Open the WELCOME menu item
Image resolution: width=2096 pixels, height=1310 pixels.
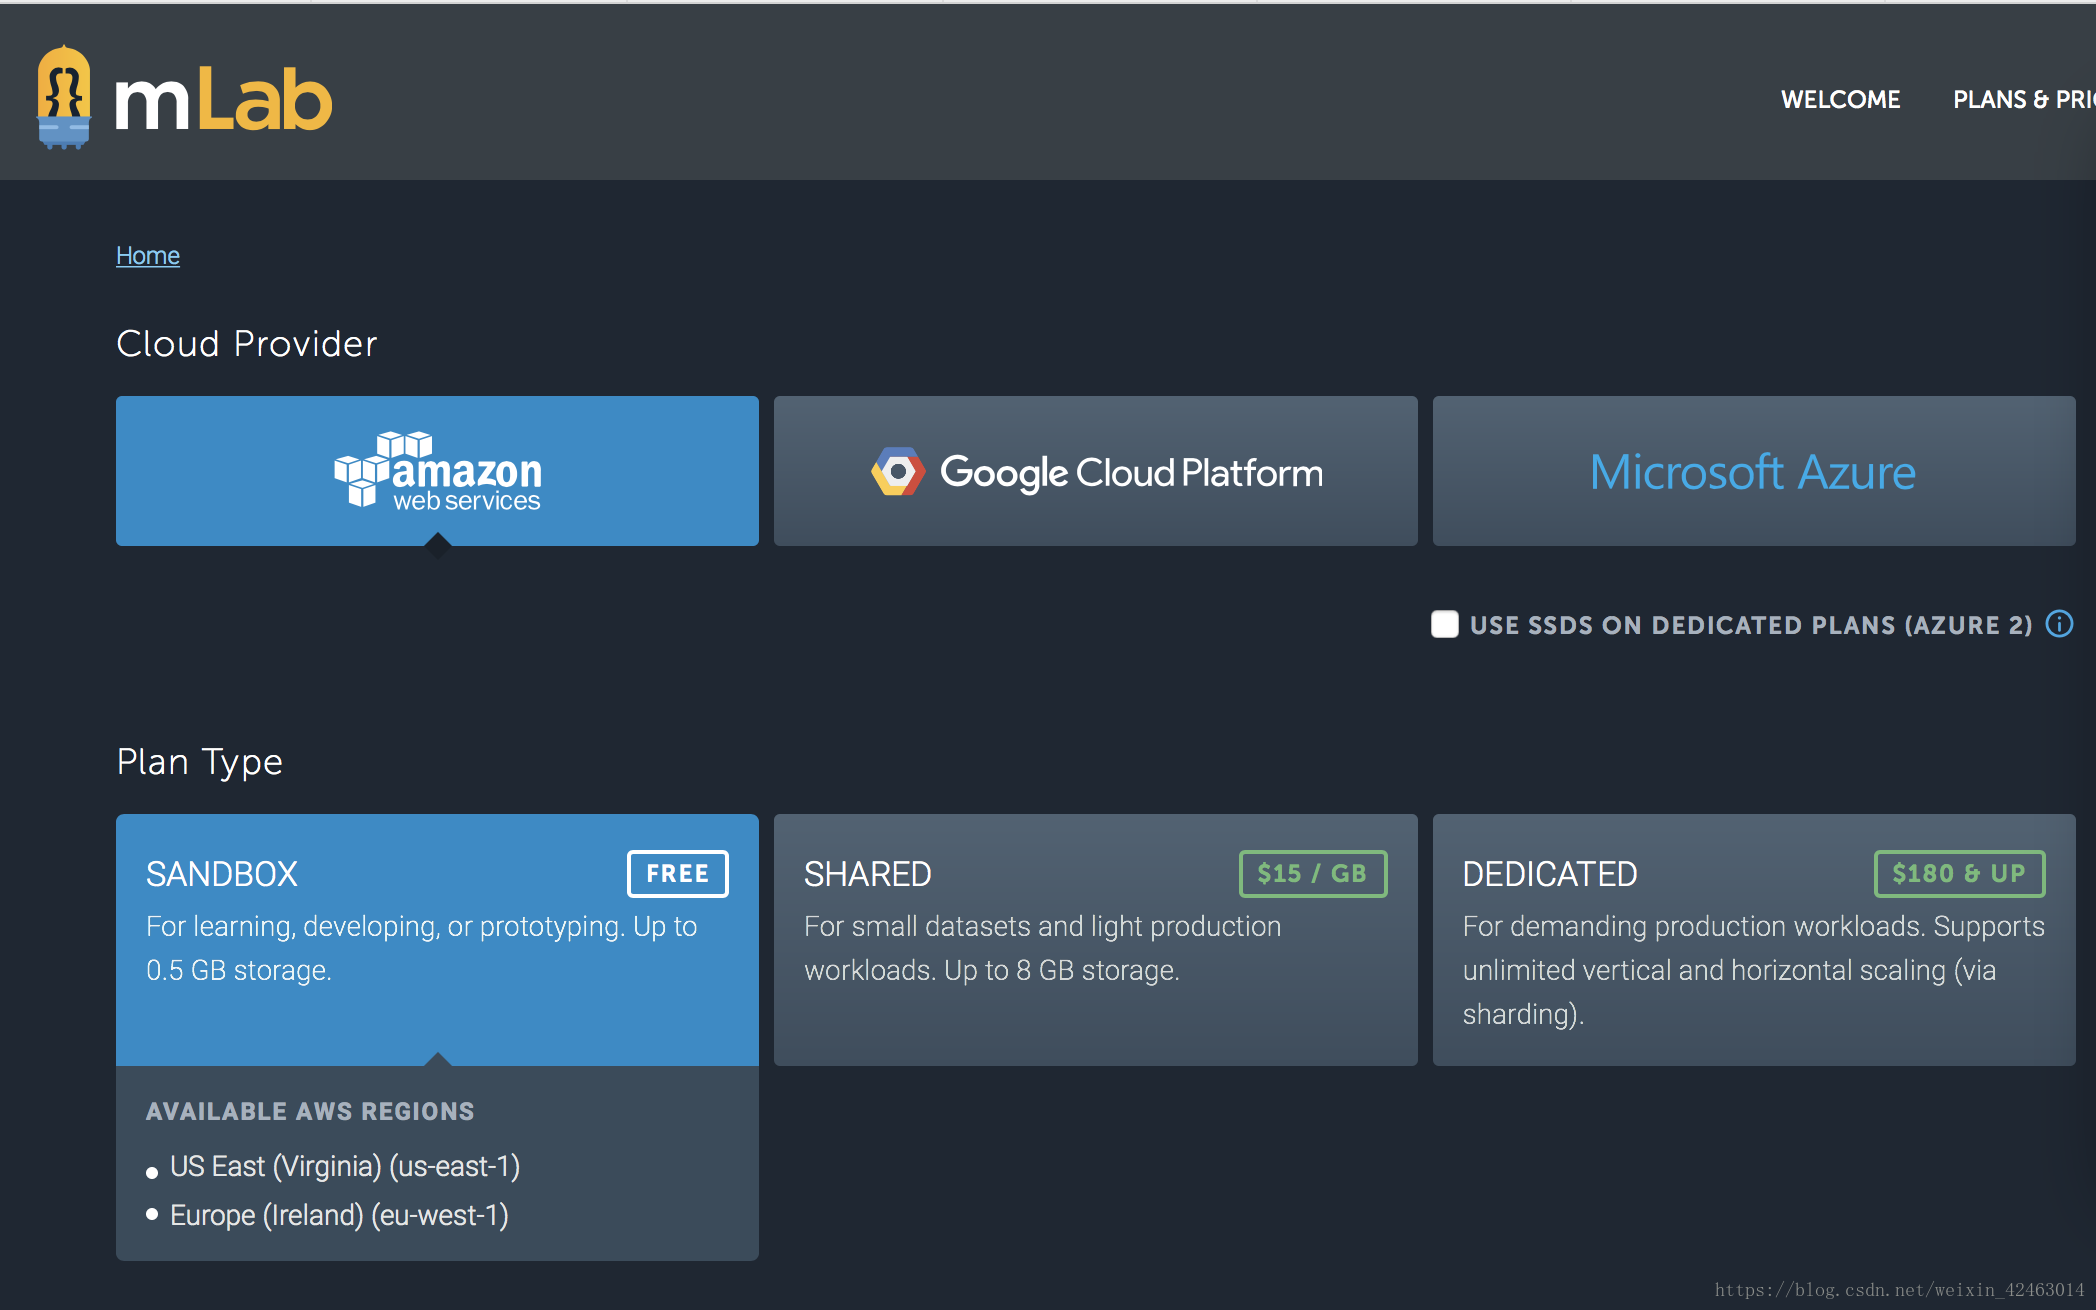coord(1841,98)
